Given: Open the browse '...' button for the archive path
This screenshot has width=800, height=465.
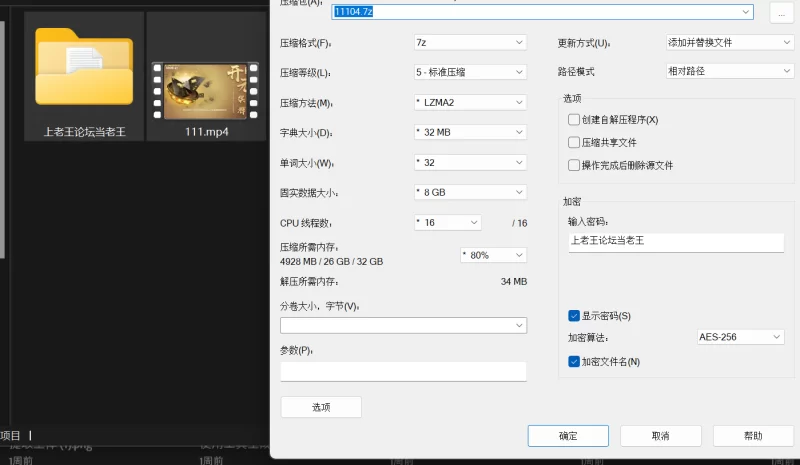Looking at the screenshot, I should 781,12.
